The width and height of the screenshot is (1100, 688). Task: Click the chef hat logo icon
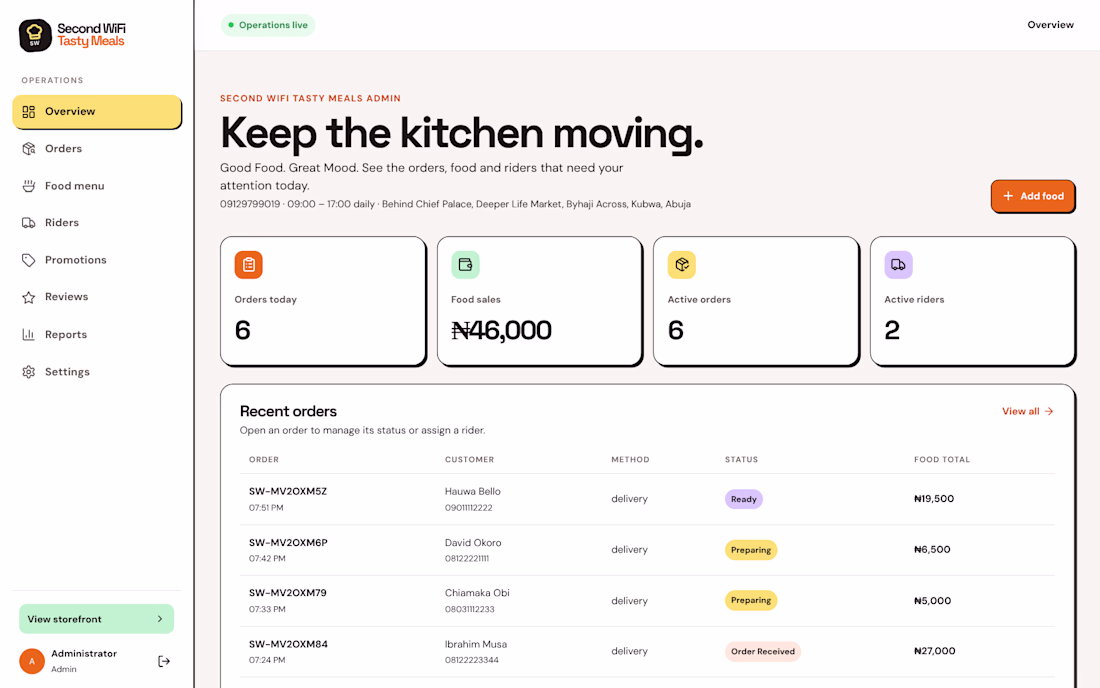pos(35,35)
